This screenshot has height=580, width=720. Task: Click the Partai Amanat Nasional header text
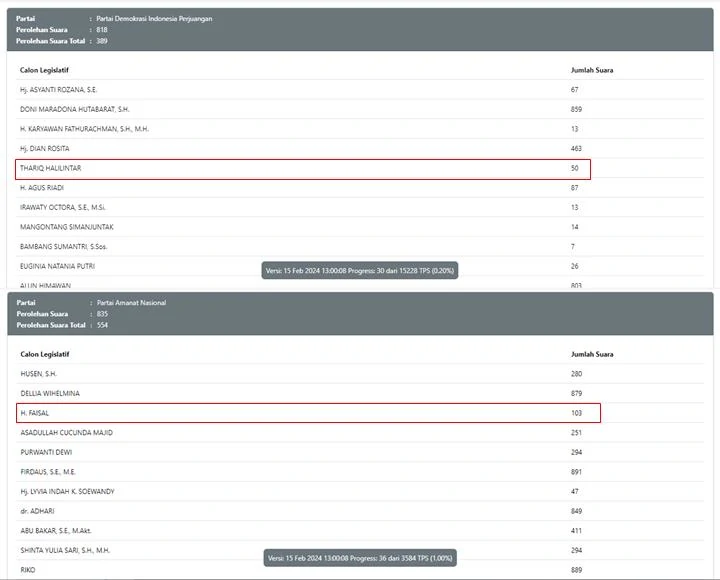(x=131, y=303)
